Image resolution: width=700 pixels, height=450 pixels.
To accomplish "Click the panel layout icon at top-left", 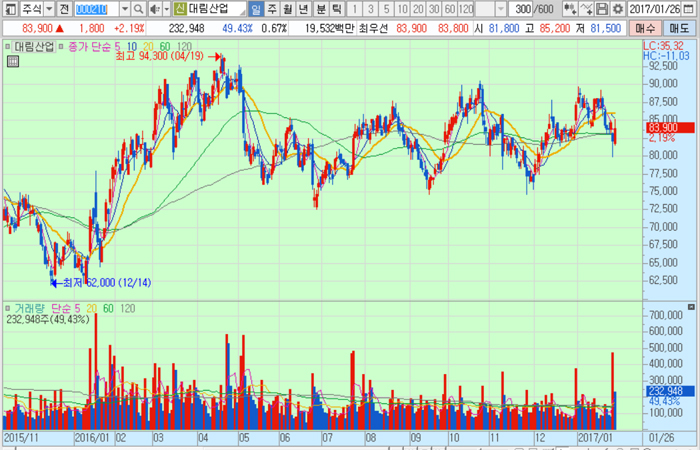I will 9,9.
